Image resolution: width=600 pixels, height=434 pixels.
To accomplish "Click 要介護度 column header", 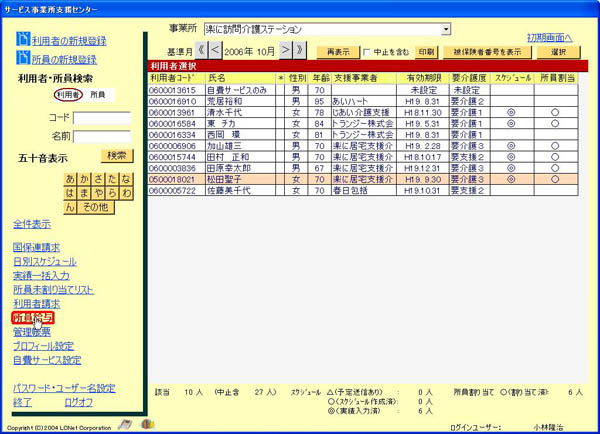I will coord(470,78).
